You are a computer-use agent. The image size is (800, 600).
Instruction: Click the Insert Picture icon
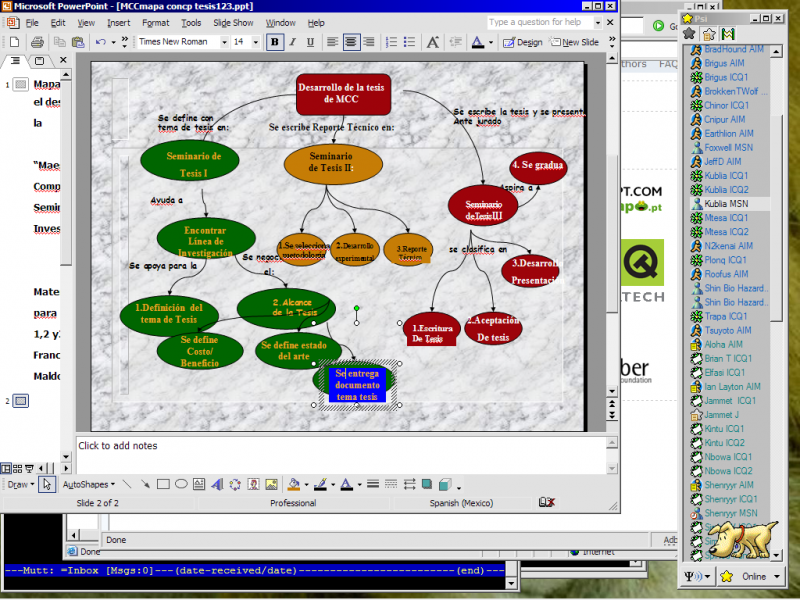271,484
